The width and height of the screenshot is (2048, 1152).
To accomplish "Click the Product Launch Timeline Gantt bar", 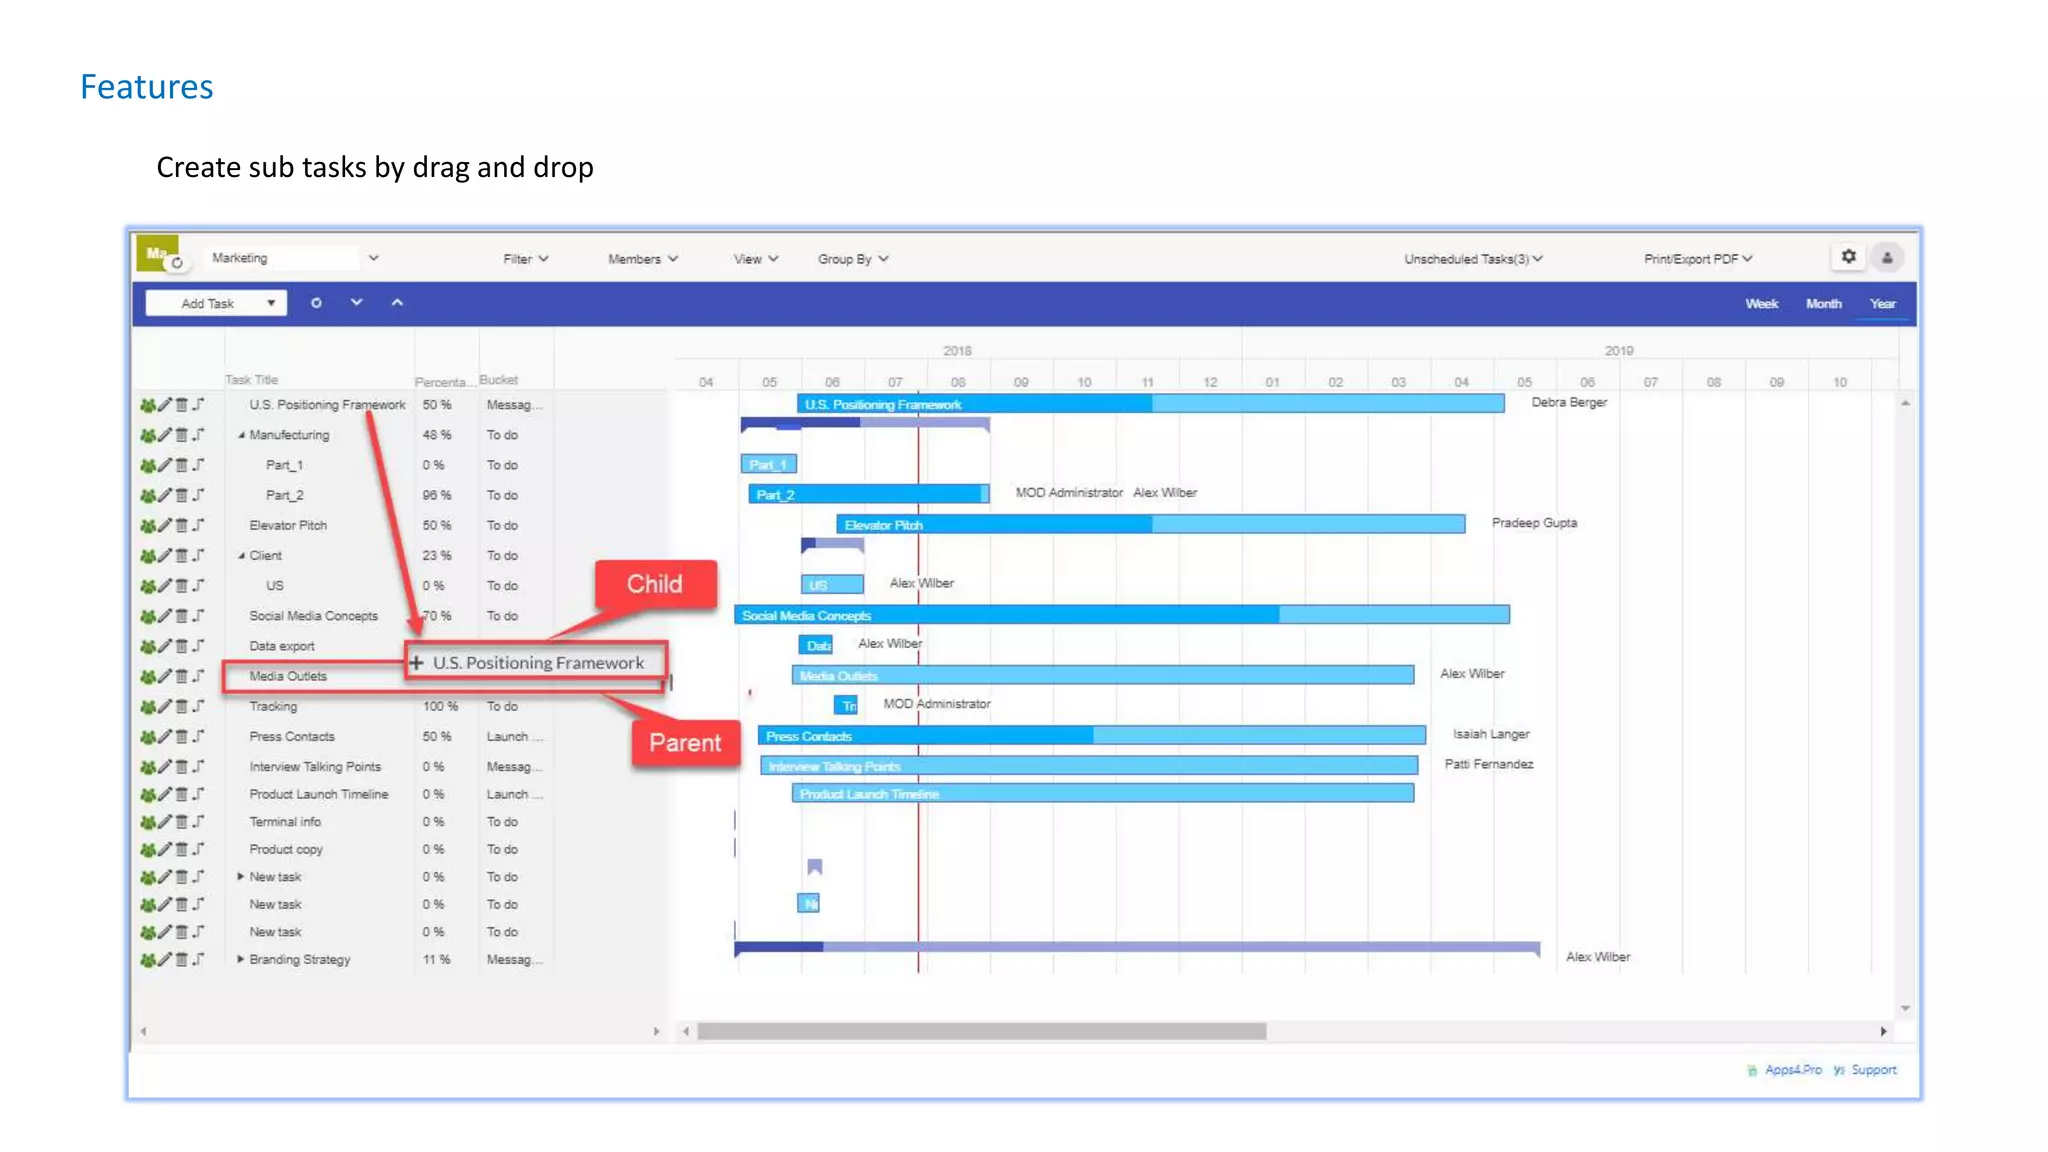I will pos(1103,793).
